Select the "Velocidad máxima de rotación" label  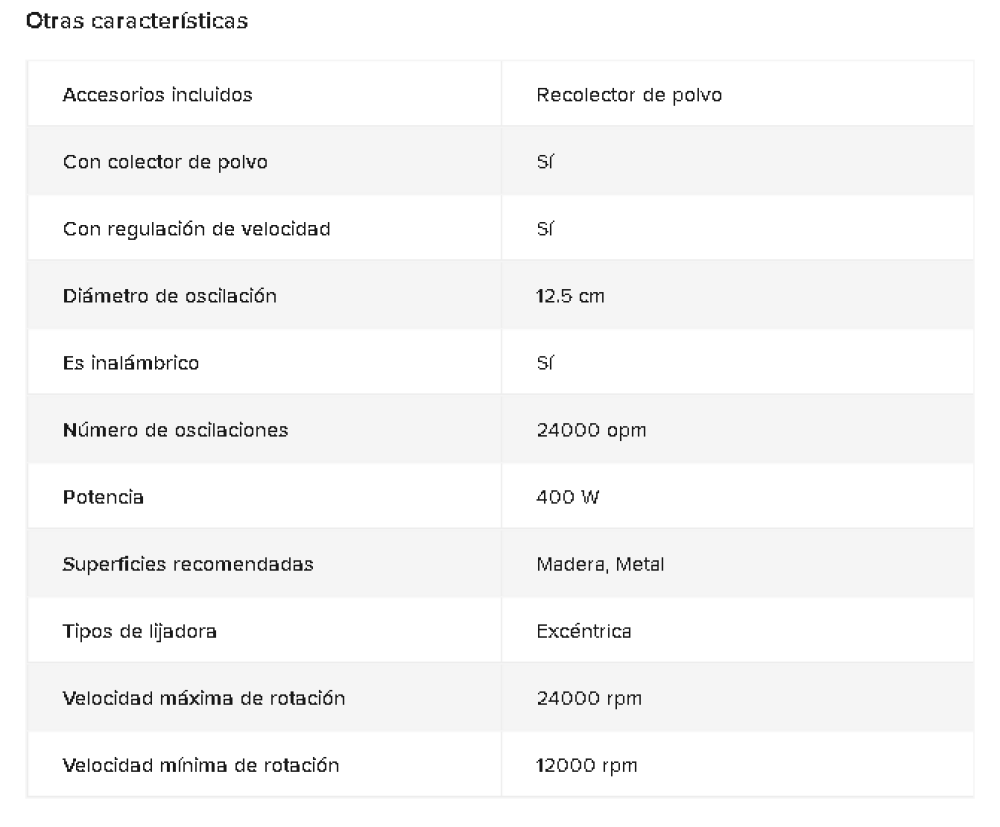[204, 698]
